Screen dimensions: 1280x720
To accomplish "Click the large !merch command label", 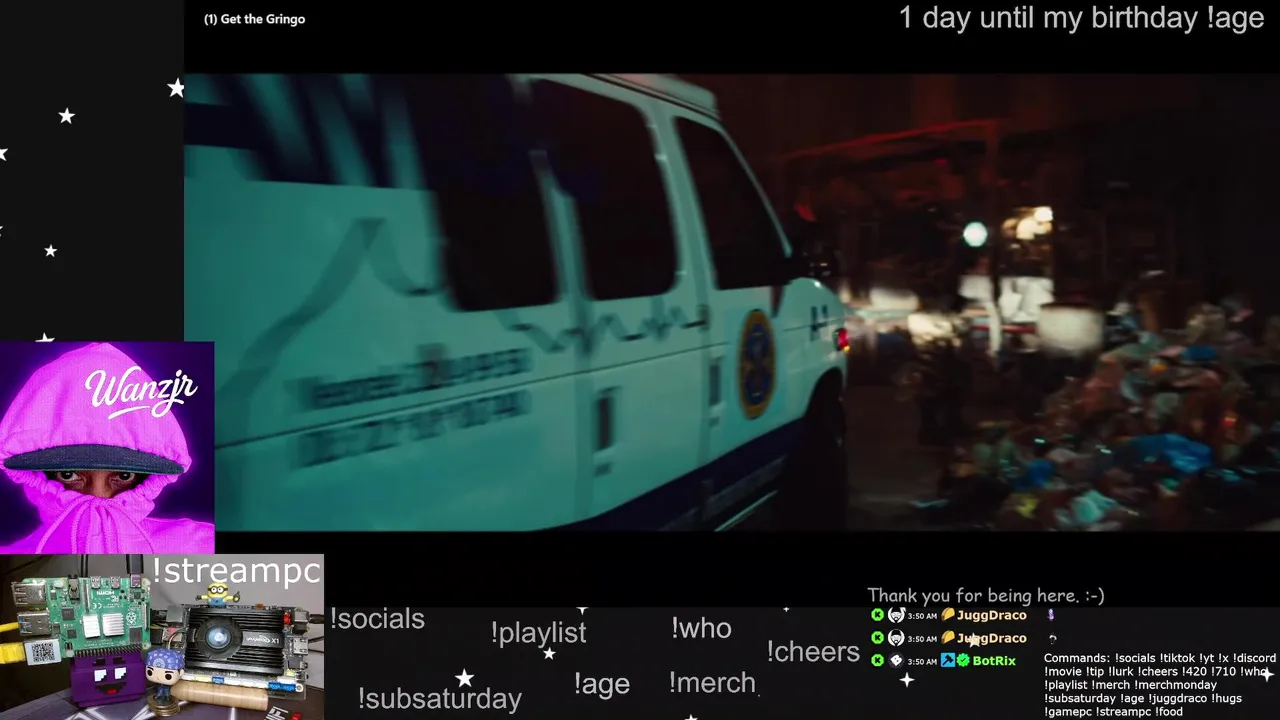I will click(x=712, y=683).
